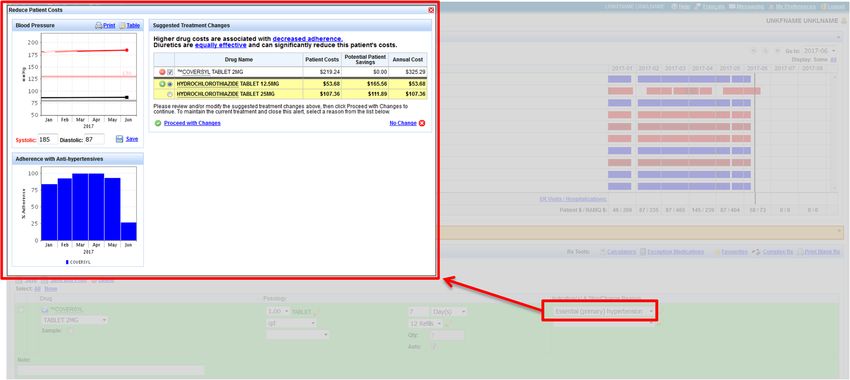Click the Proceed with Changes link
Viewport: 850px width, 380px height.
click(x=192, y=123)
